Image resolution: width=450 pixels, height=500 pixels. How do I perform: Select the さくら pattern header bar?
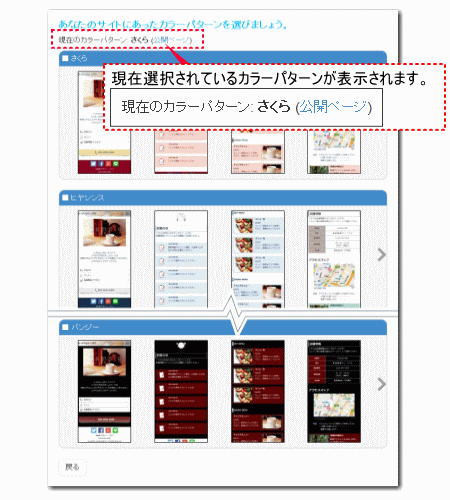pos(223,58)
